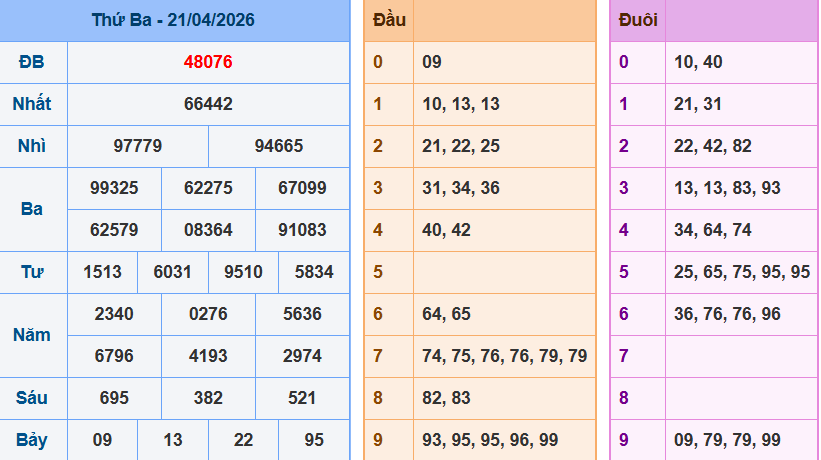
Task: Select the special prize number 48076
Action: pos(208,62)
